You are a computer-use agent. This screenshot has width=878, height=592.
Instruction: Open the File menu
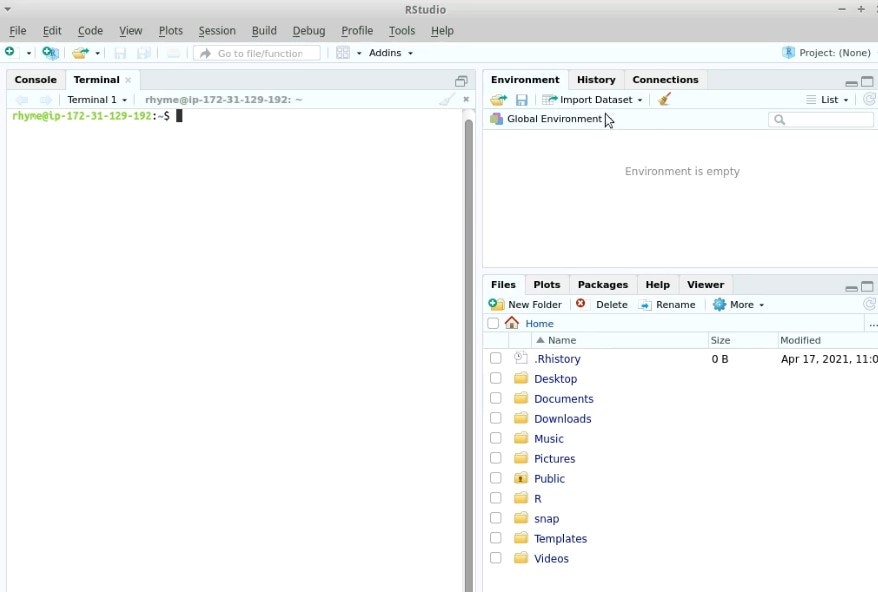pyautogui.click(x=17, y=31)
